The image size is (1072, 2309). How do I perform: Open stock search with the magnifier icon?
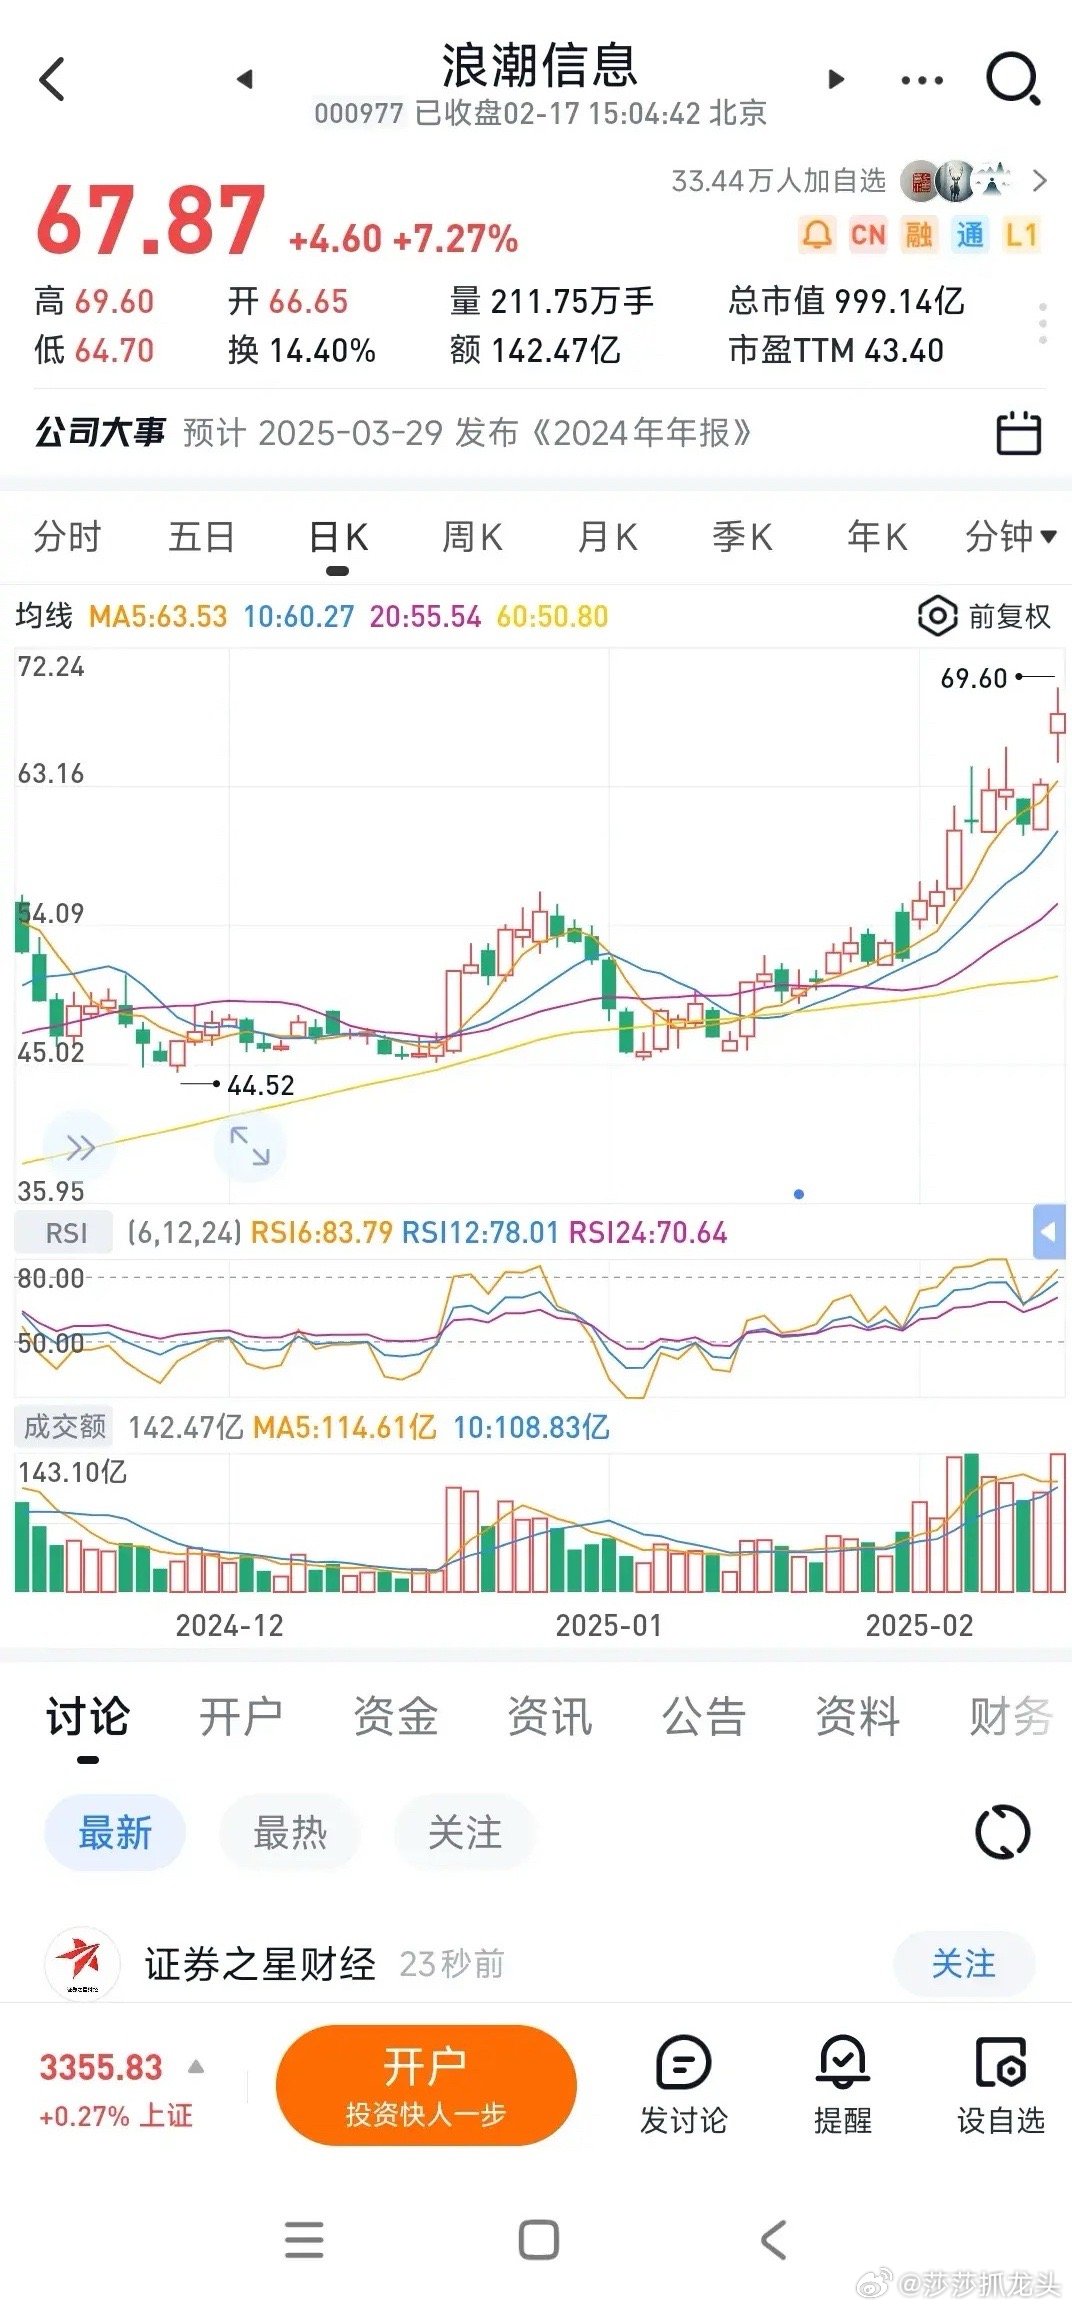(1013, 79)
